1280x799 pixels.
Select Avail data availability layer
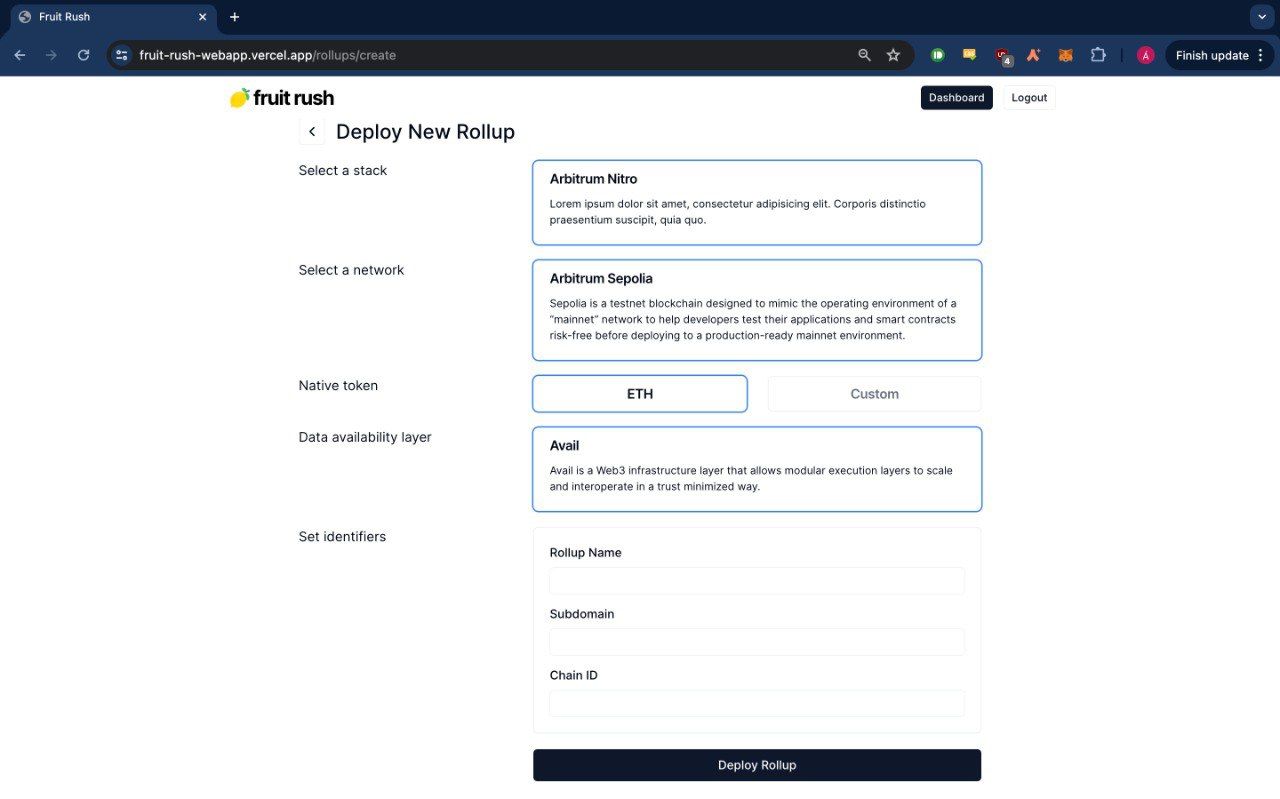point(757,469)
